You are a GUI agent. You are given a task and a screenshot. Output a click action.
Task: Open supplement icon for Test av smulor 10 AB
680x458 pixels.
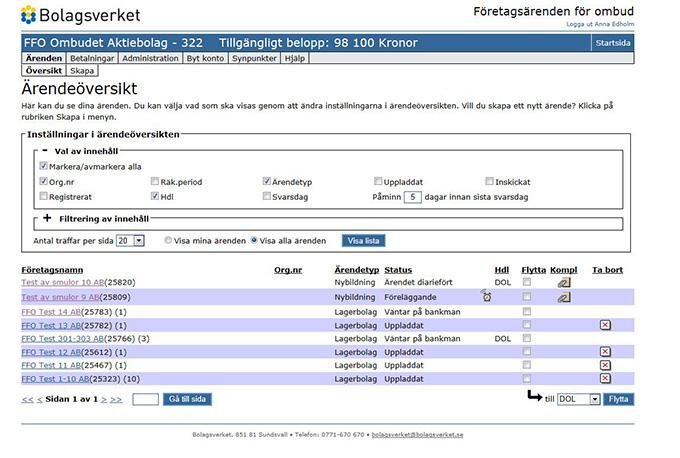pyautogui.click(x=564, y=283)
